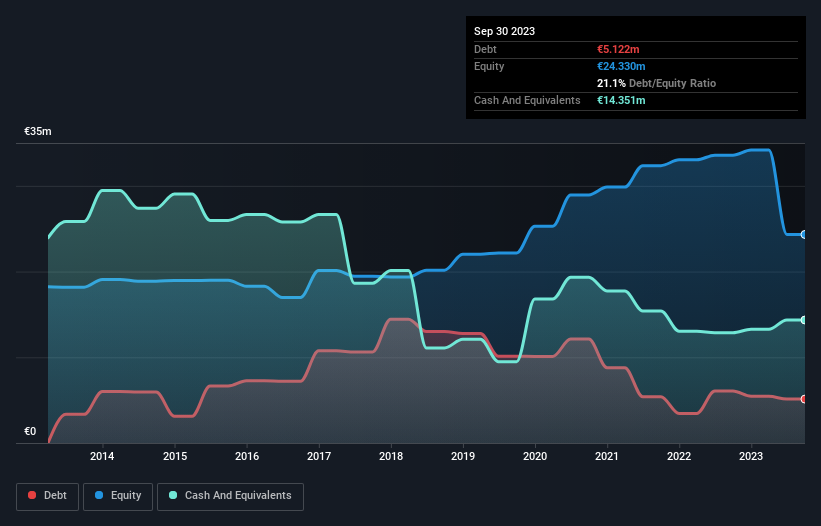Click the 2021 x-axis label
Screen dimensions: 821x526
pos(607,456)
